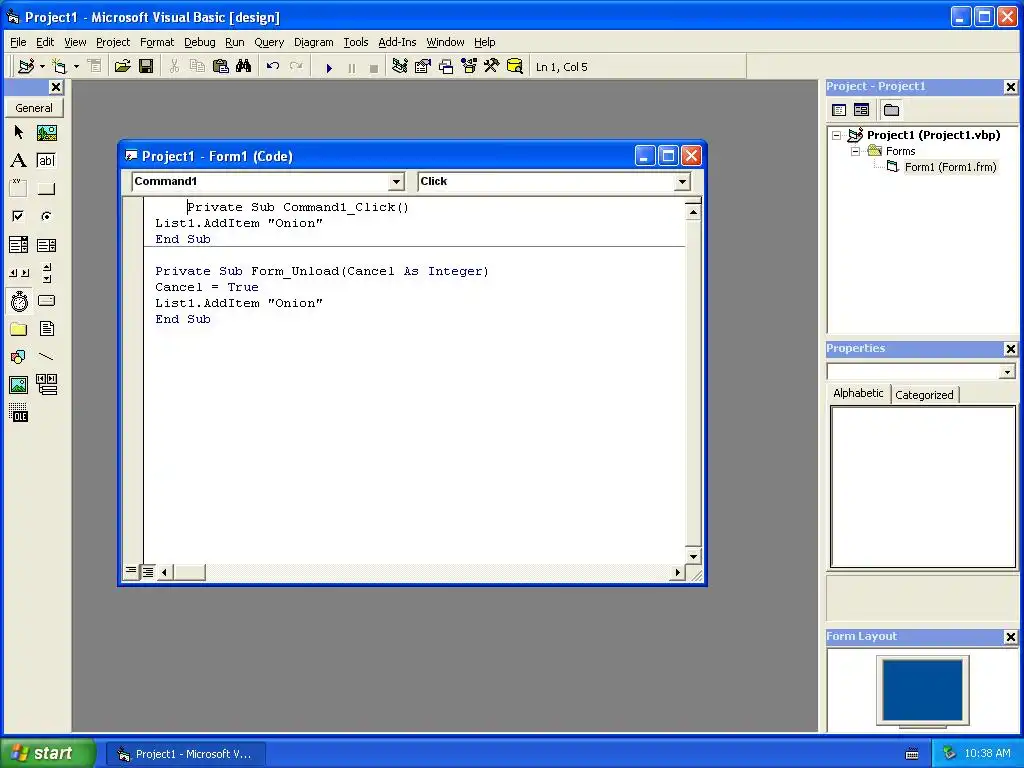
Task: Switch to the Alphabetic properties tab
Action: (x=858, y=393)
